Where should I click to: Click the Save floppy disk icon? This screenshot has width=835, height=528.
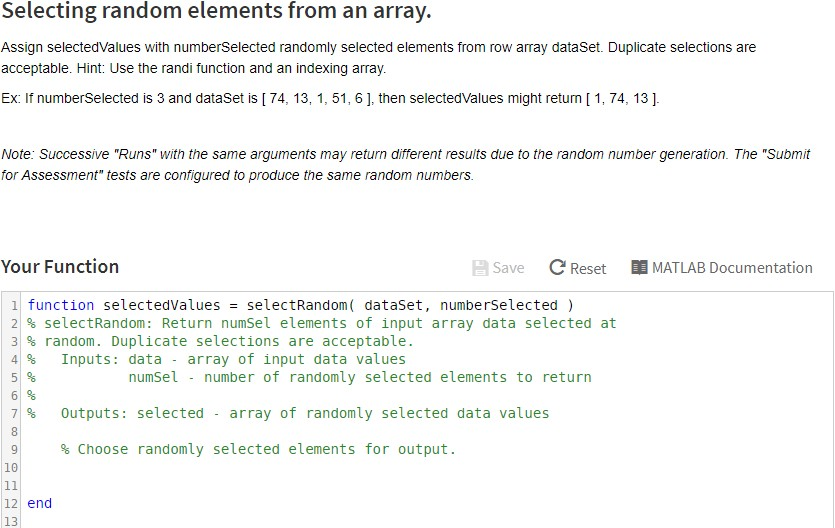click(480, 268)
